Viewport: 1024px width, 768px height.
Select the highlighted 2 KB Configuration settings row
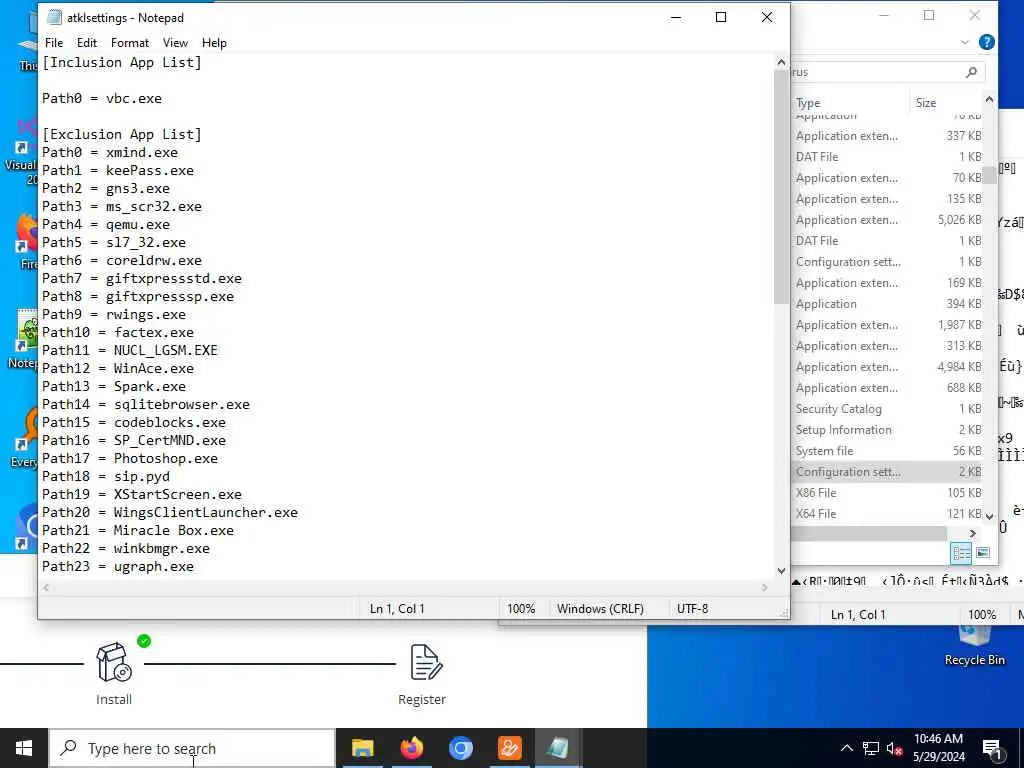point(887,472)
